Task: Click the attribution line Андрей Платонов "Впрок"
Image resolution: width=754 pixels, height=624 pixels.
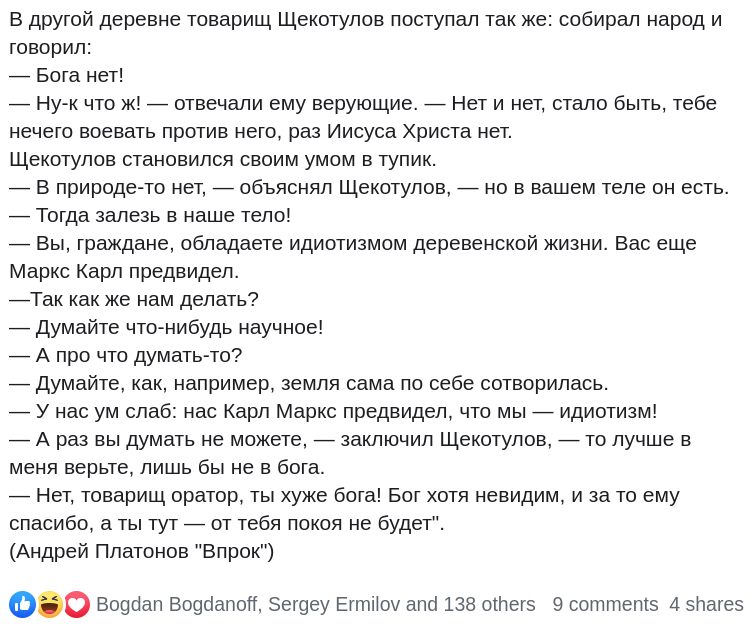Action: 141,551
